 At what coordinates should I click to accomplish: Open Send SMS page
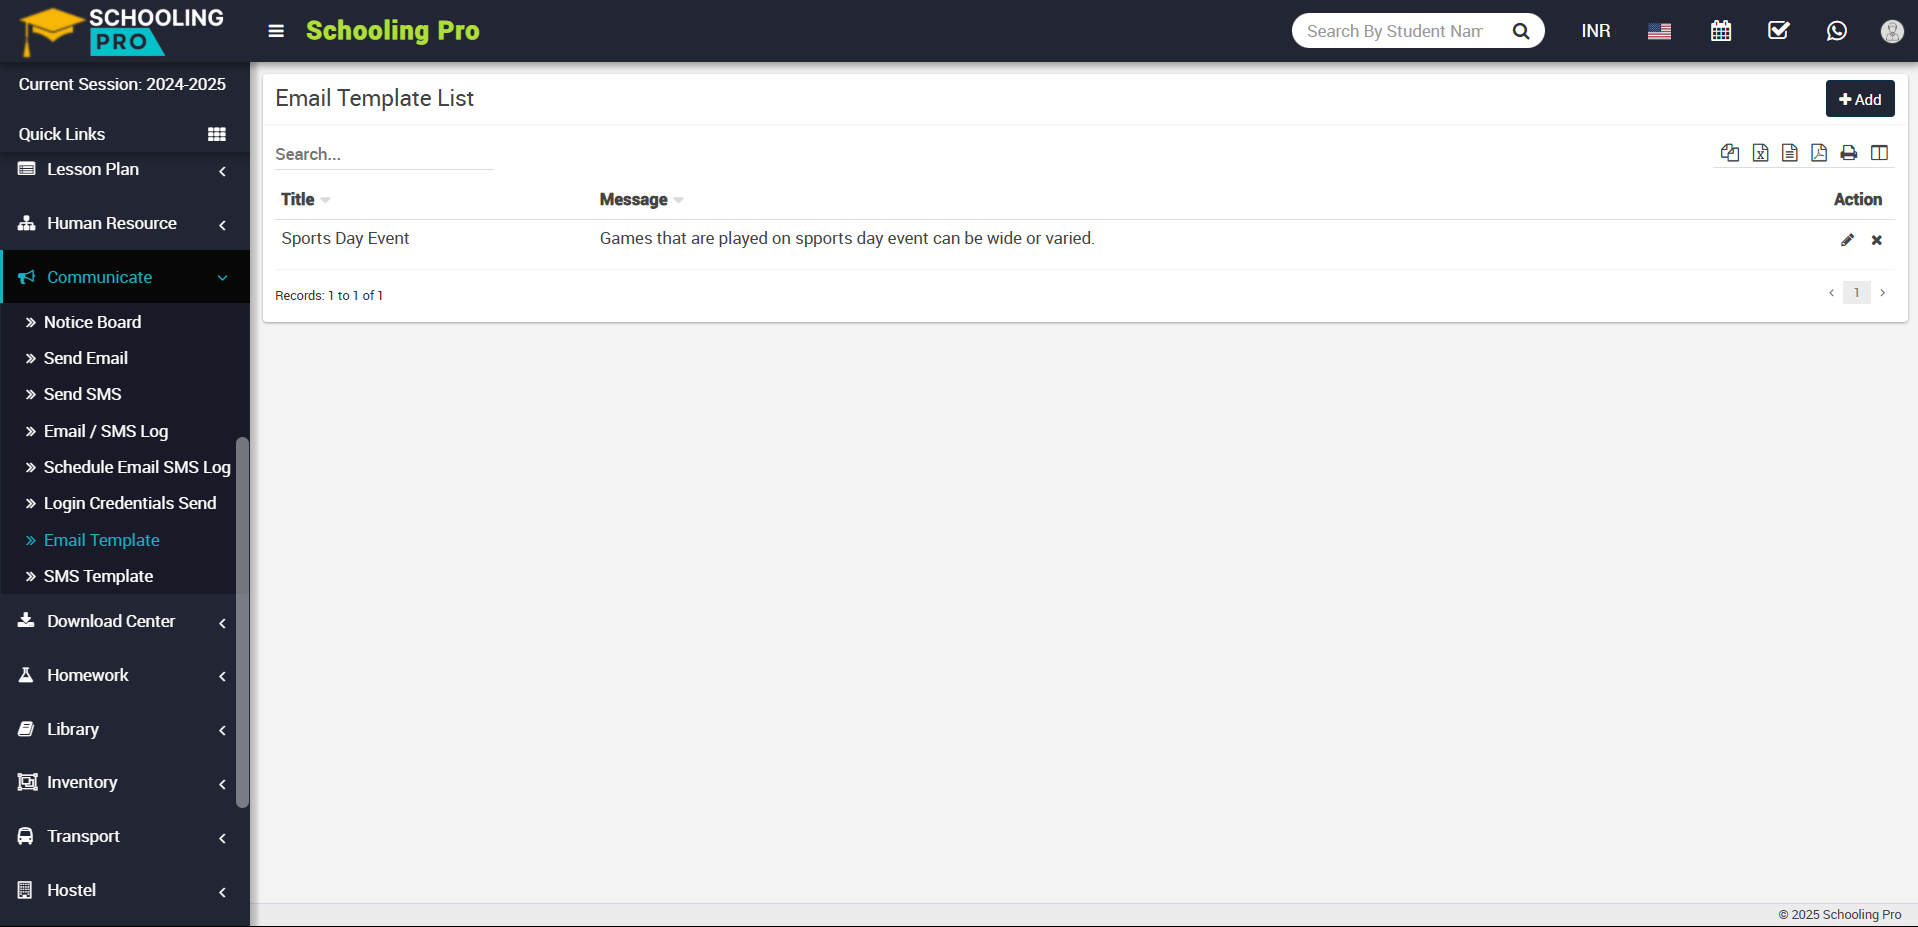(82, 394)
